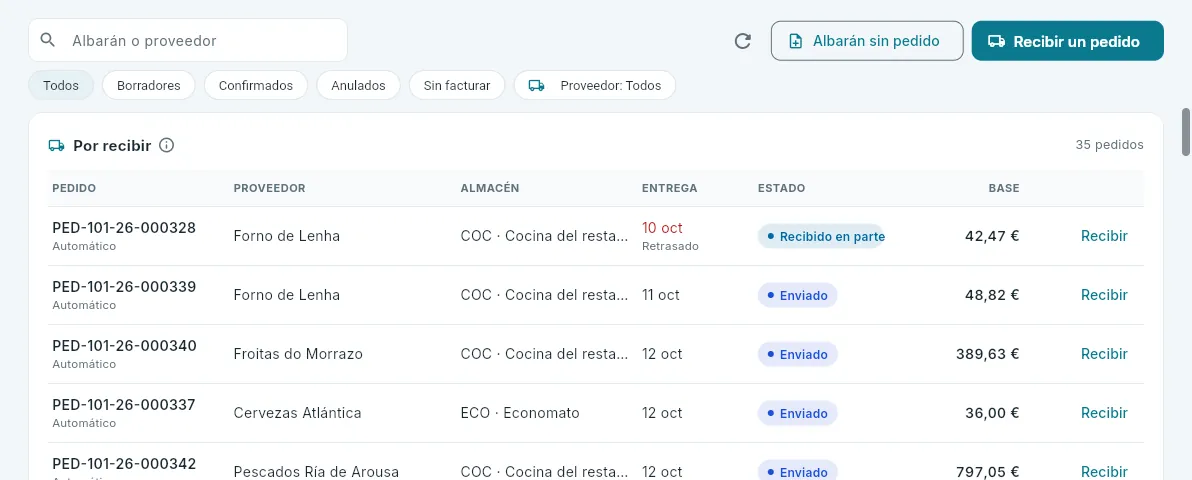Select the Borradores filter chip

coord(149,85)
